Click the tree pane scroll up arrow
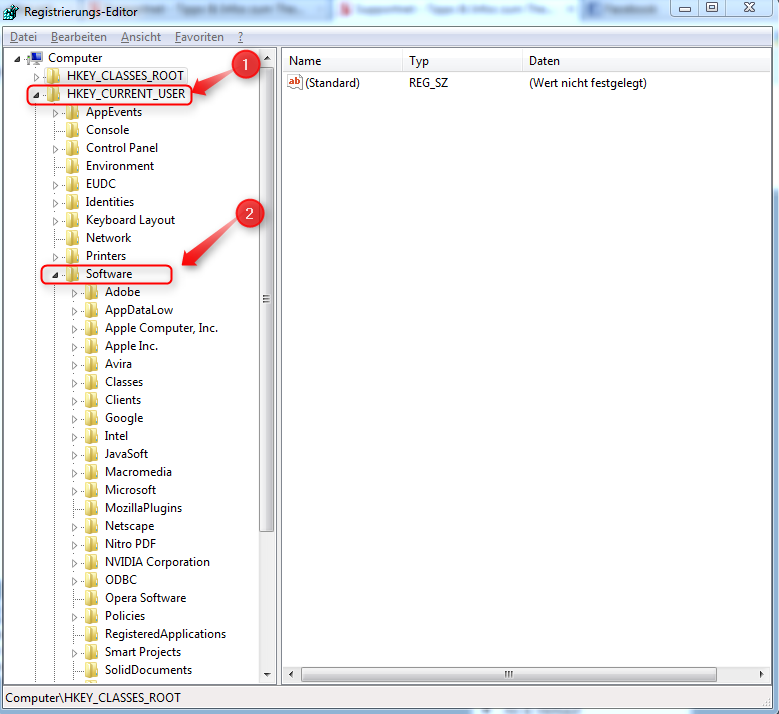The height and width of the screenshot is (714, 779). (x=267, y=58)
